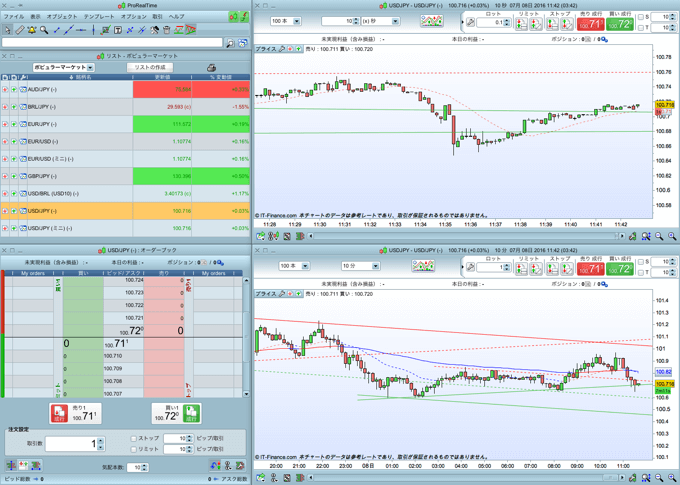Click the top chart horizontal time scrollbar
This screenshot has width=680, height=485.
pyautogui.click(x=465, y=236)
